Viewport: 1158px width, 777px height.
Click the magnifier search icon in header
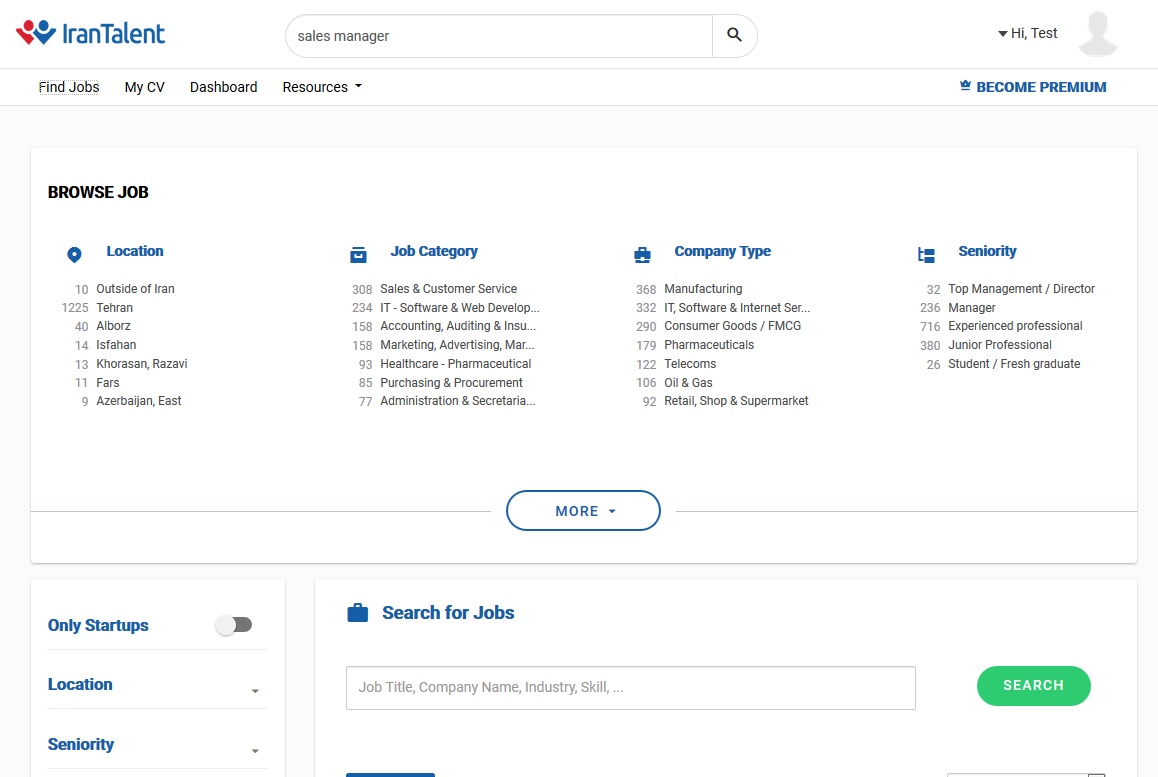pos(734,36)
